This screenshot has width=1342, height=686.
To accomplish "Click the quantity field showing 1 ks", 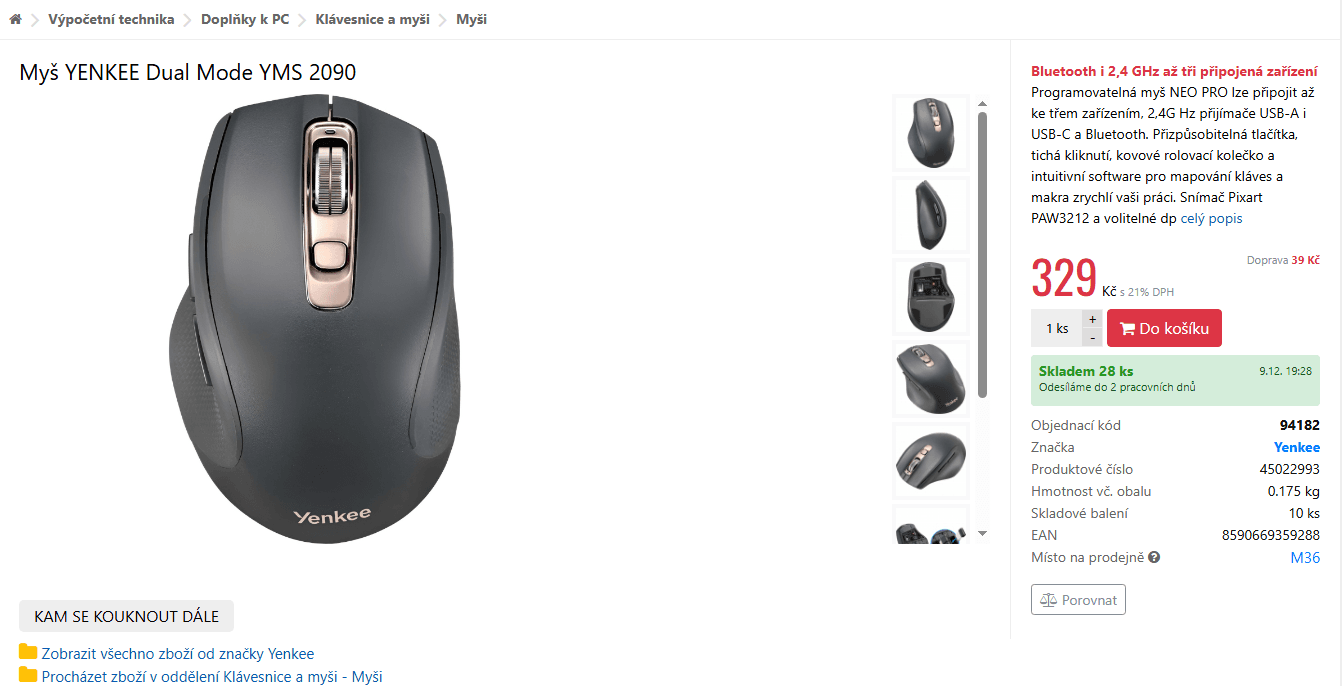I will [x=1056, y=328].
